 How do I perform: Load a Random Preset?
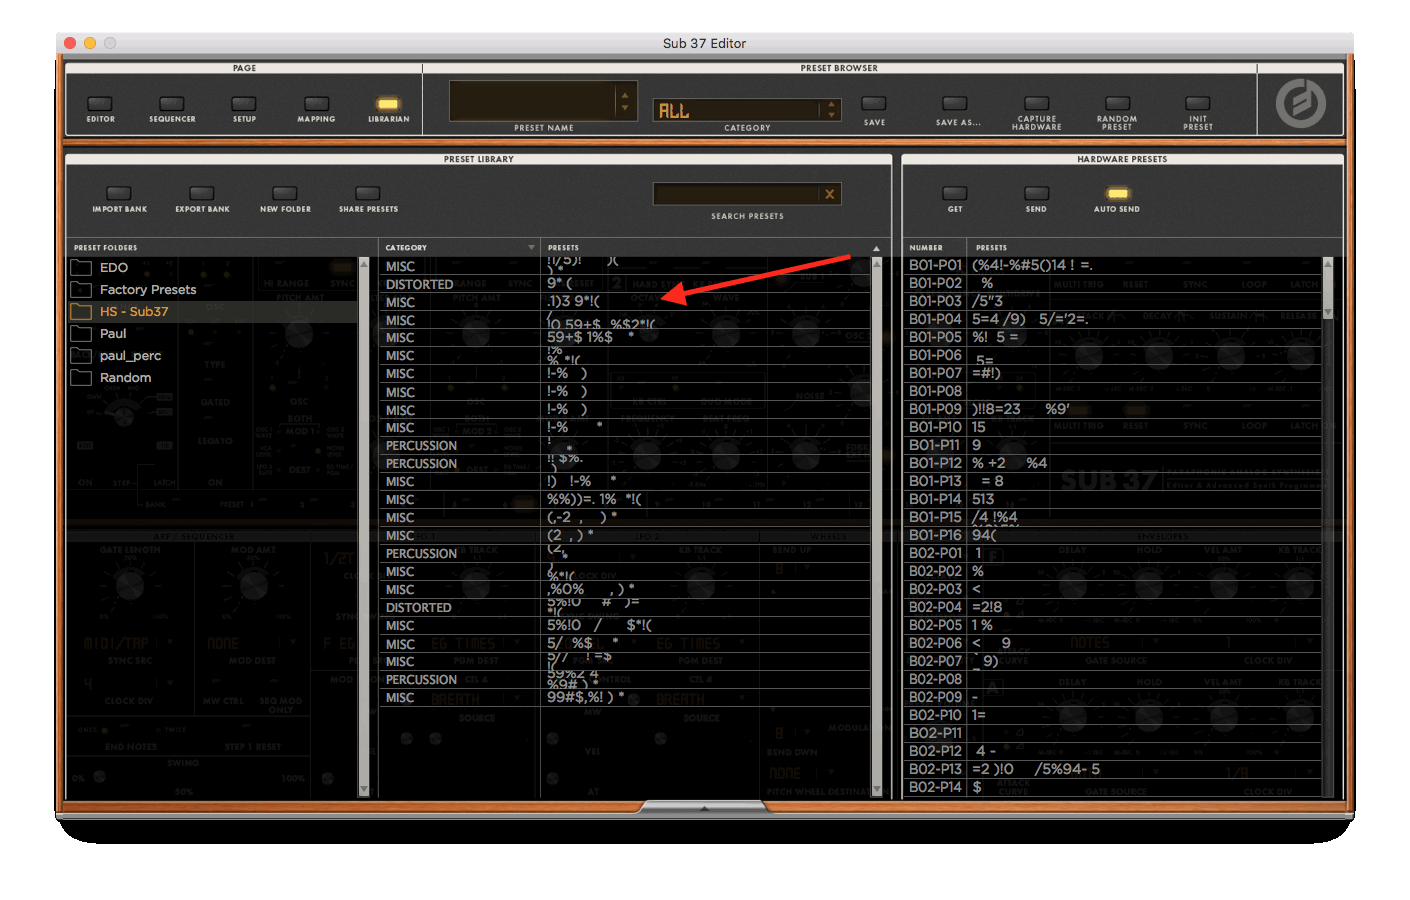1117,104
